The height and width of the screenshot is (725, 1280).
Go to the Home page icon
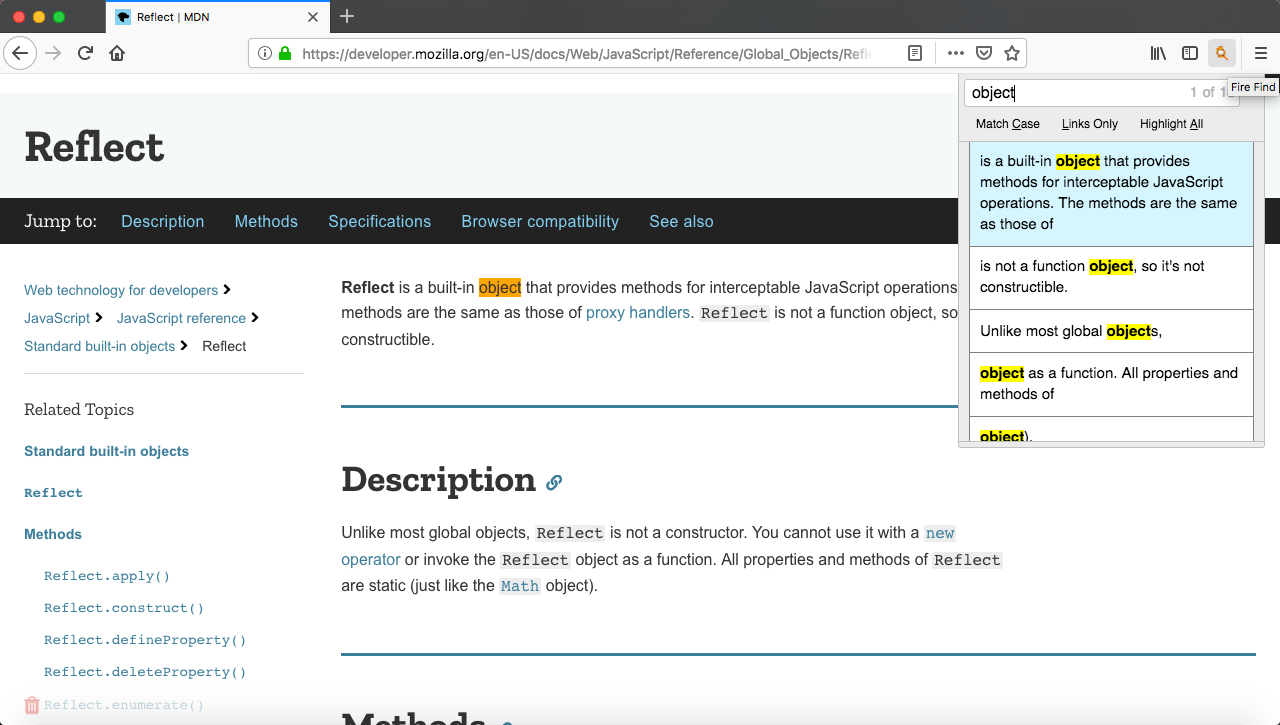[117, 53]
